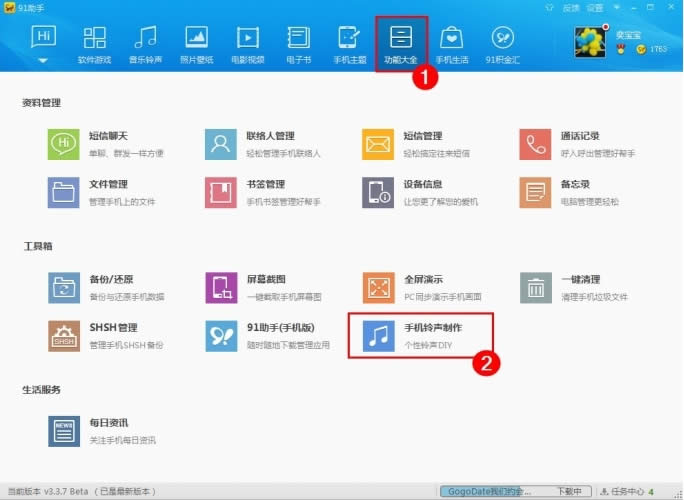684x500 pixels.
Task: Open 电影视频 tab
Action: click(x=248, y=45)
